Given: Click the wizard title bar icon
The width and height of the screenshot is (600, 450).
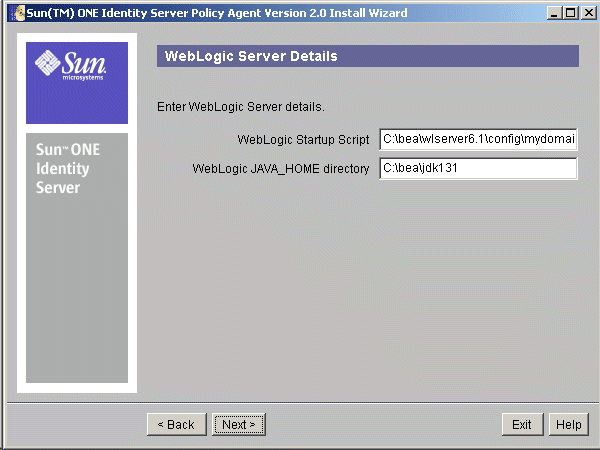Looking at the screenshot, I should click(18, 13).
